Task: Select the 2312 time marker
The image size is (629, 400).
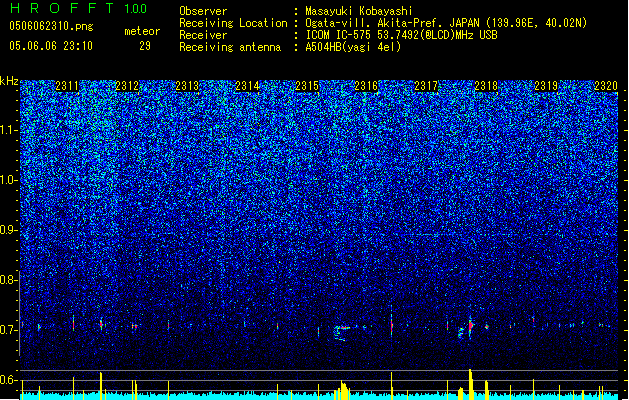Action: [x=127, y=86]
